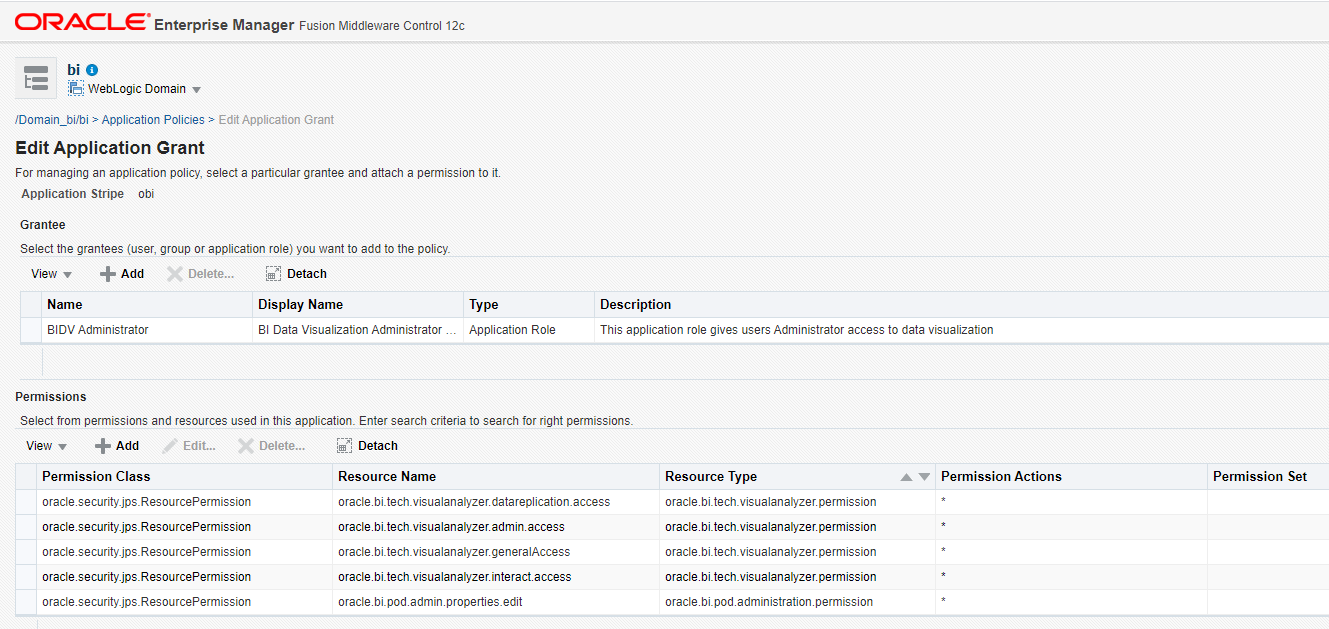Screen dimensions: 1329x629
Task: Click the Permissions Add plus icon
Action: click(103, 446)
